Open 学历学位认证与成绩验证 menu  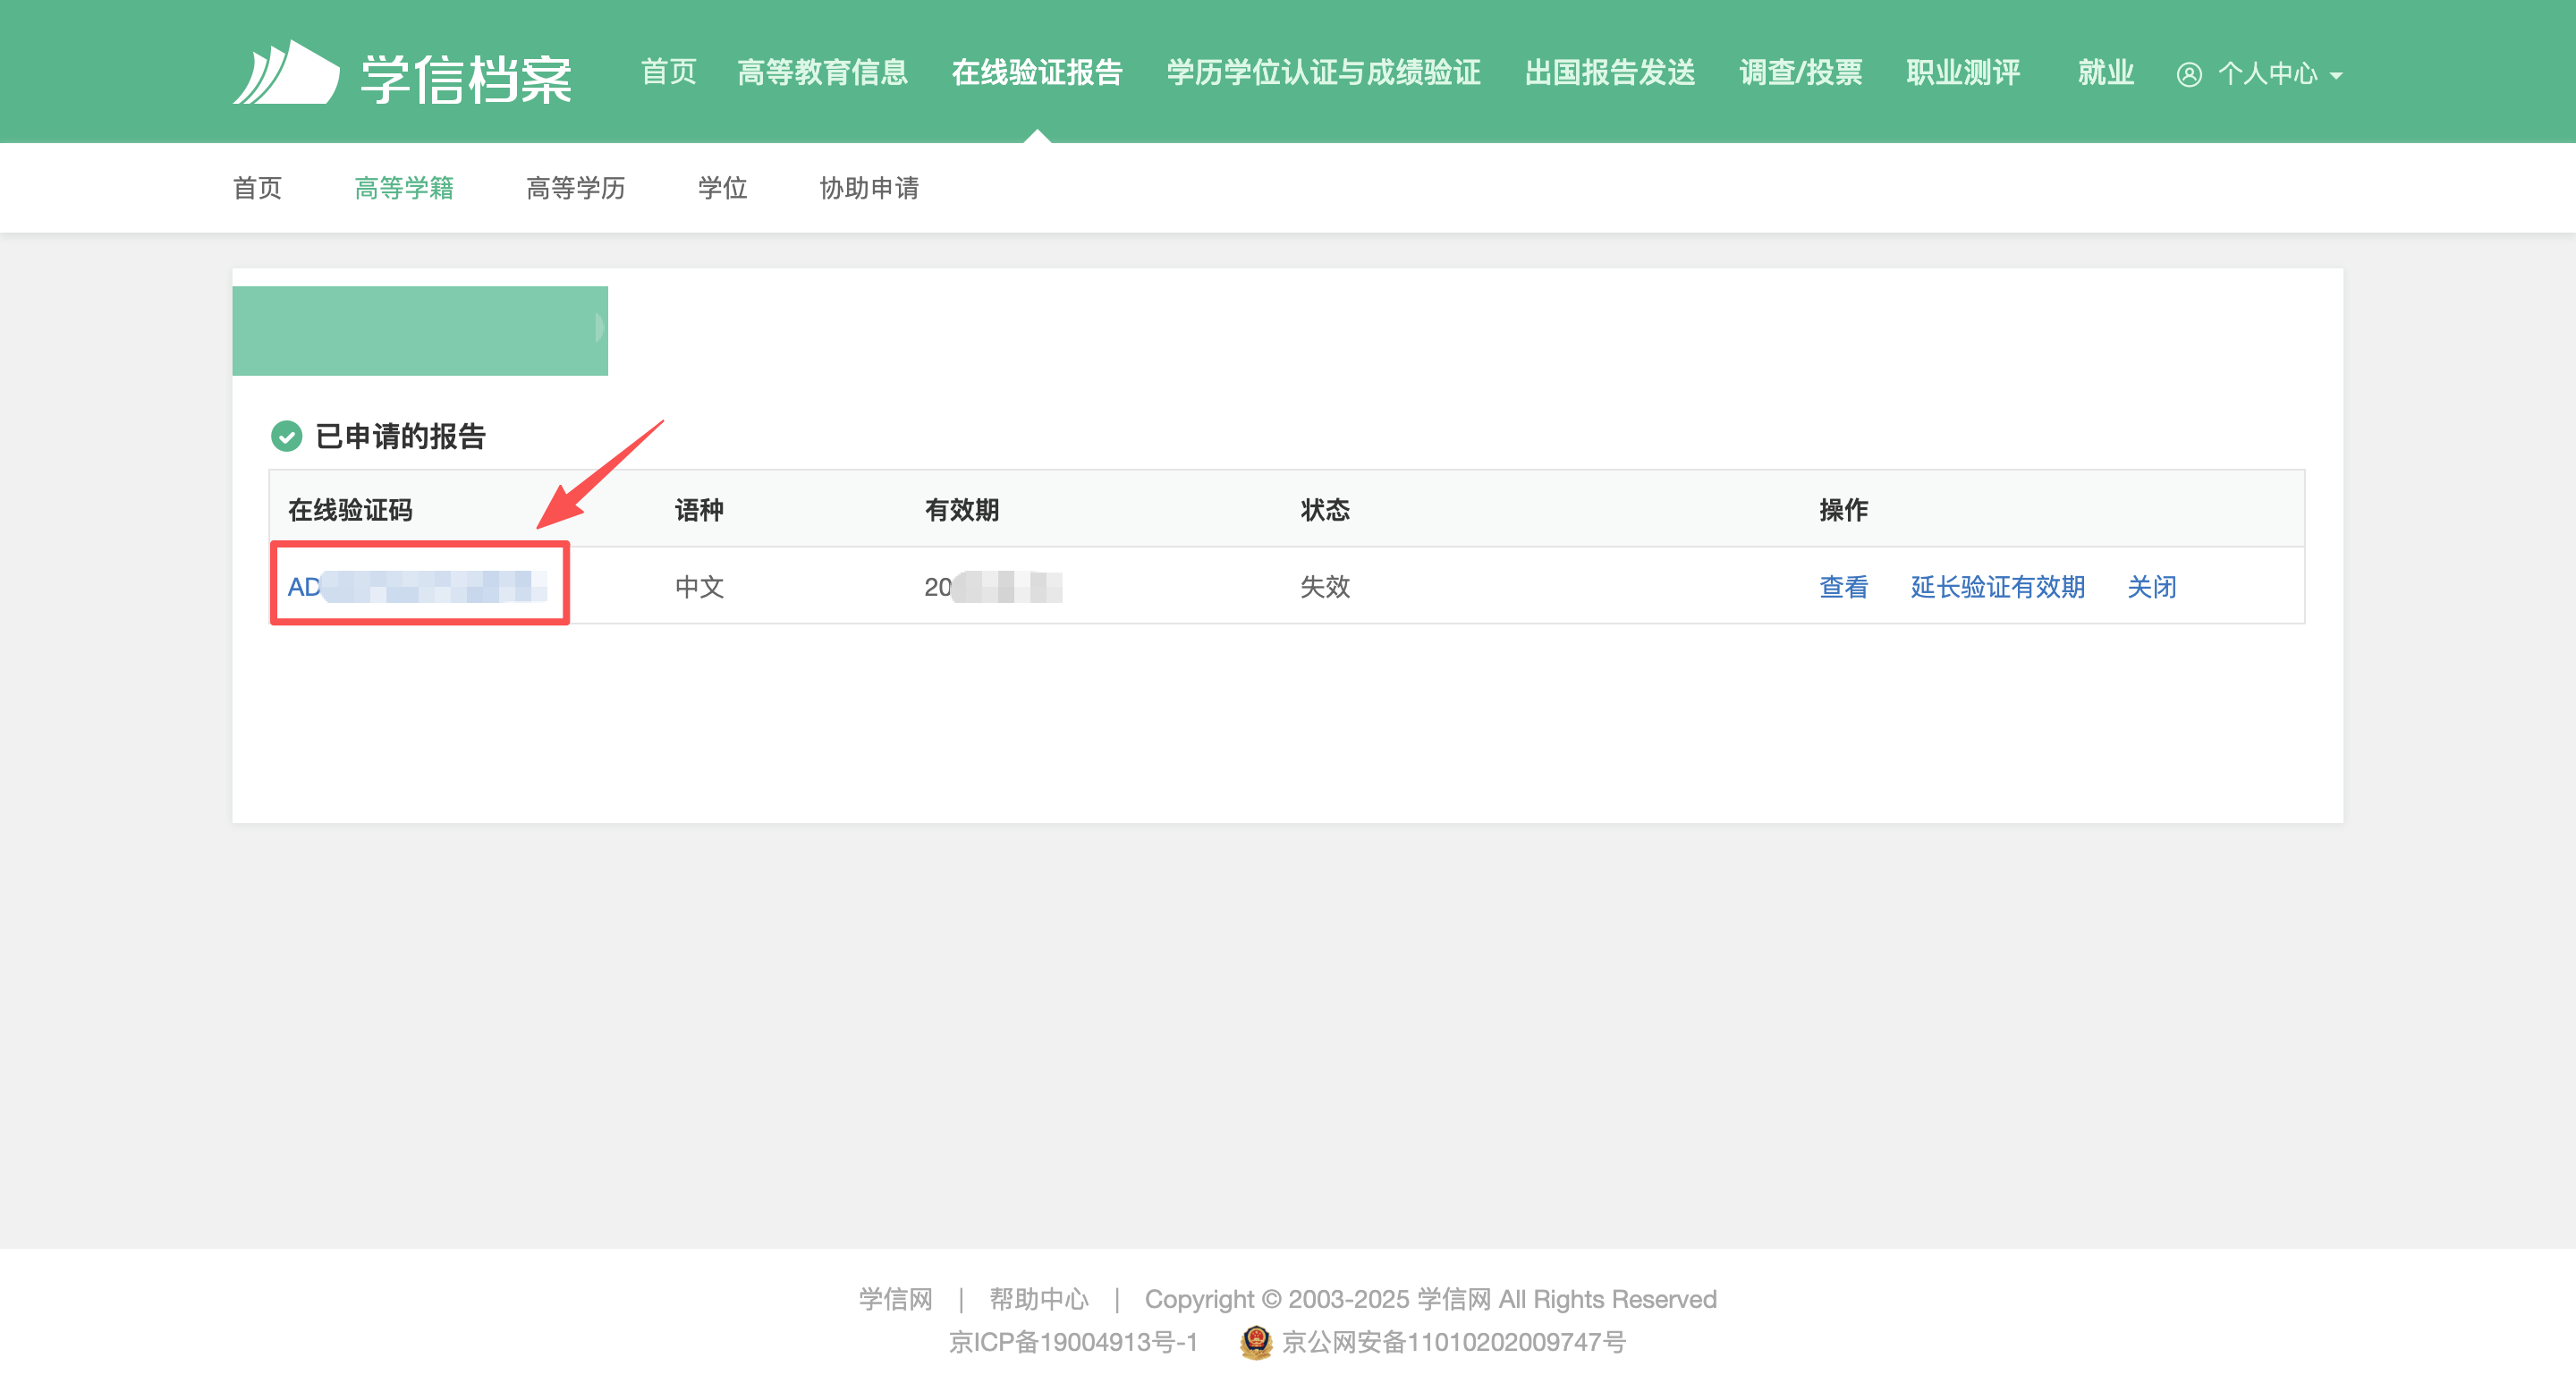(1323, 73)
